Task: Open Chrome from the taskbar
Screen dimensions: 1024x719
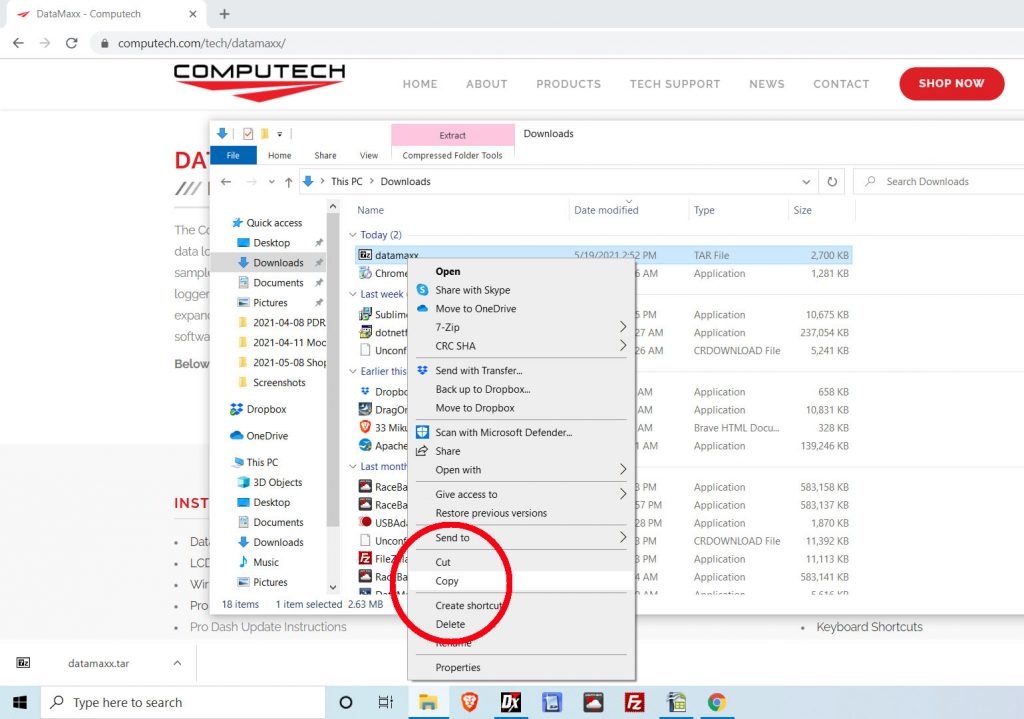Action: coord(716,703)
